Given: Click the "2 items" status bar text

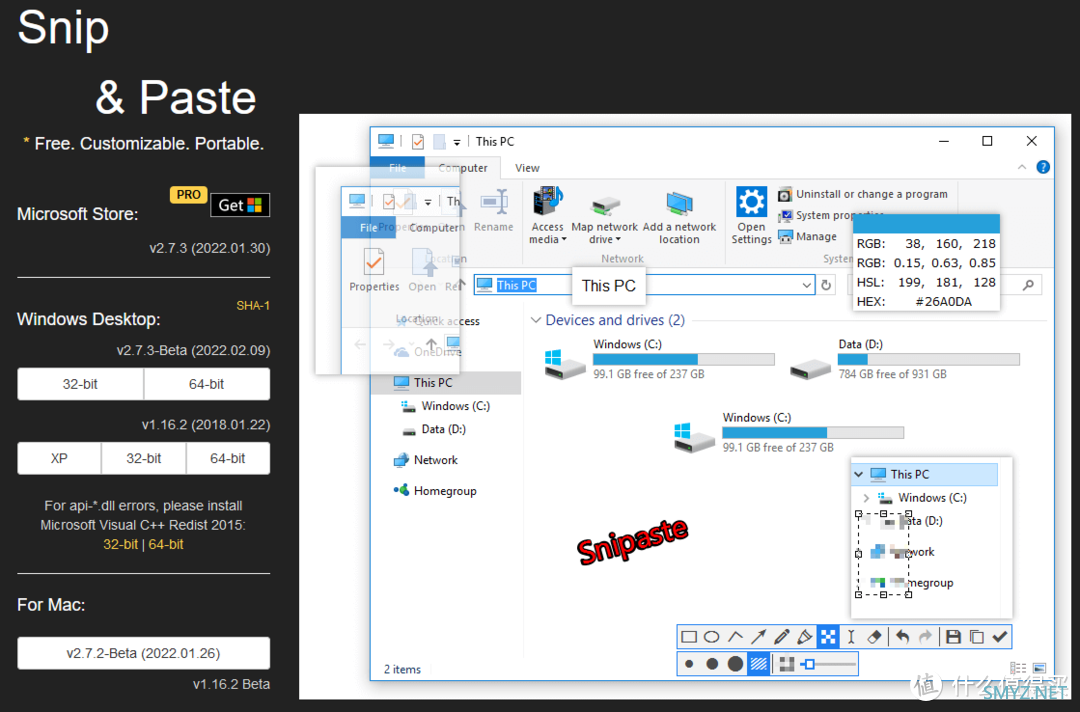Looking at the screenshot, I should tap(402, 669).
